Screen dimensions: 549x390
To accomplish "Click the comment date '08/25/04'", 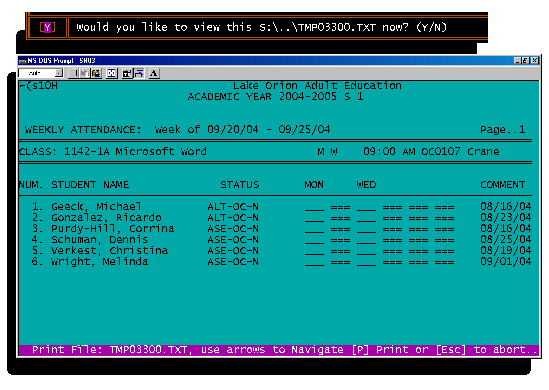I will coord(506,240).
